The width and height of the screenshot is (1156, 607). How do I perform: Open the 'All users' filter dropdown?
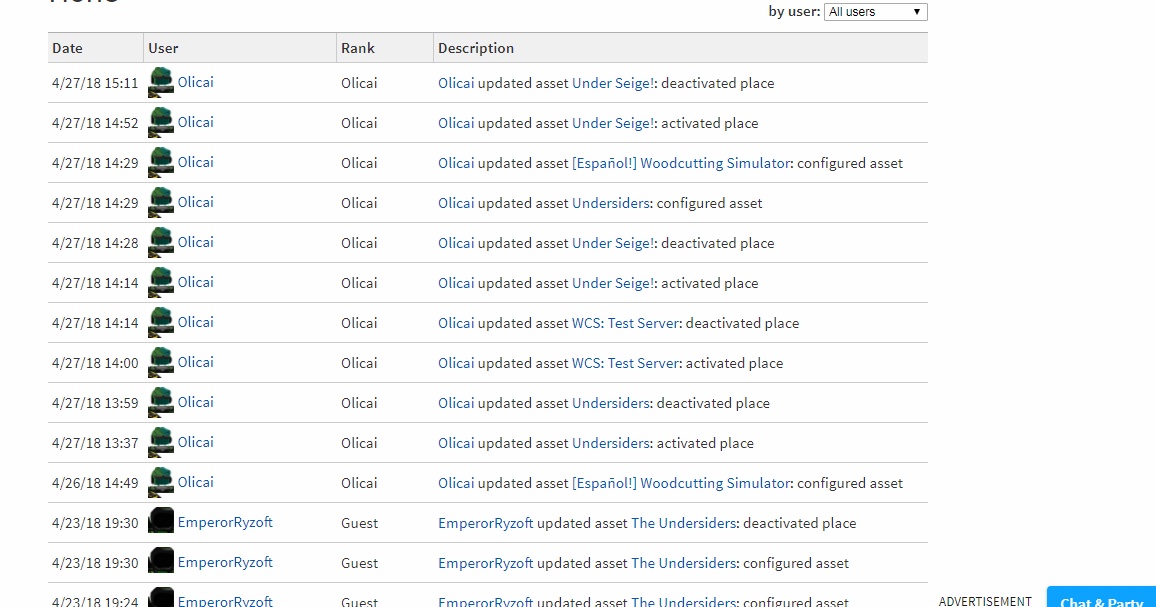(x=875, y=12)
